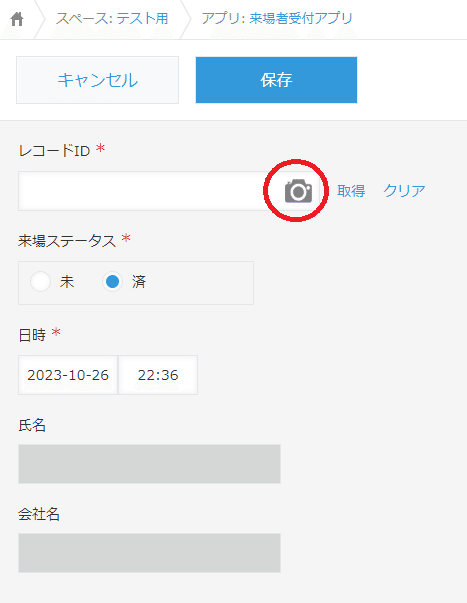Click the キャンセル button
Viewport: 467px width, 603px height.
[97, 80]
